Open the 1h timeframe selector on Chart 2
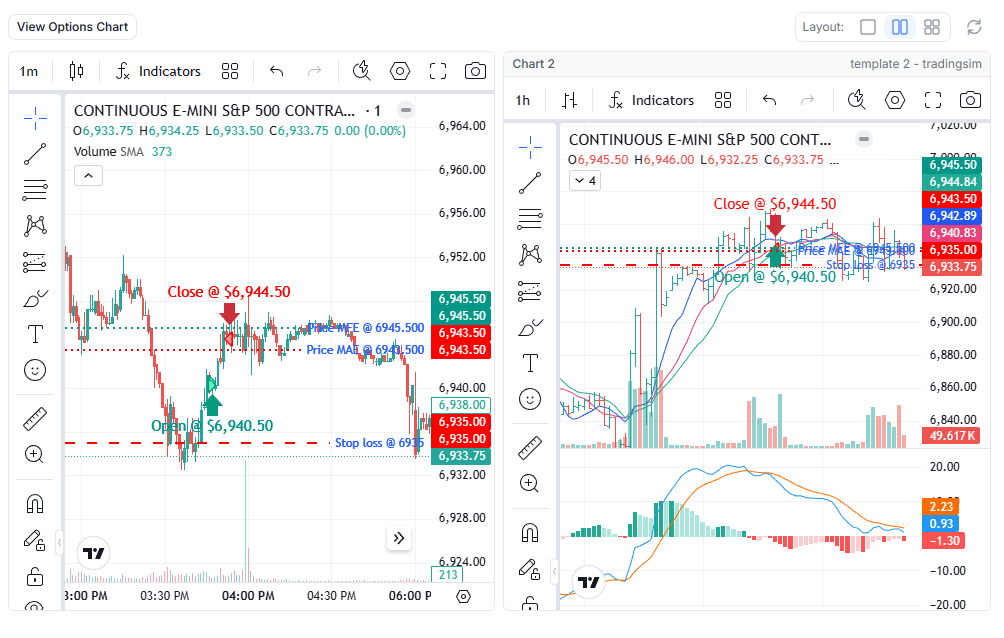The height and width of the screenshot is (638, 1004). pos(523,101)
